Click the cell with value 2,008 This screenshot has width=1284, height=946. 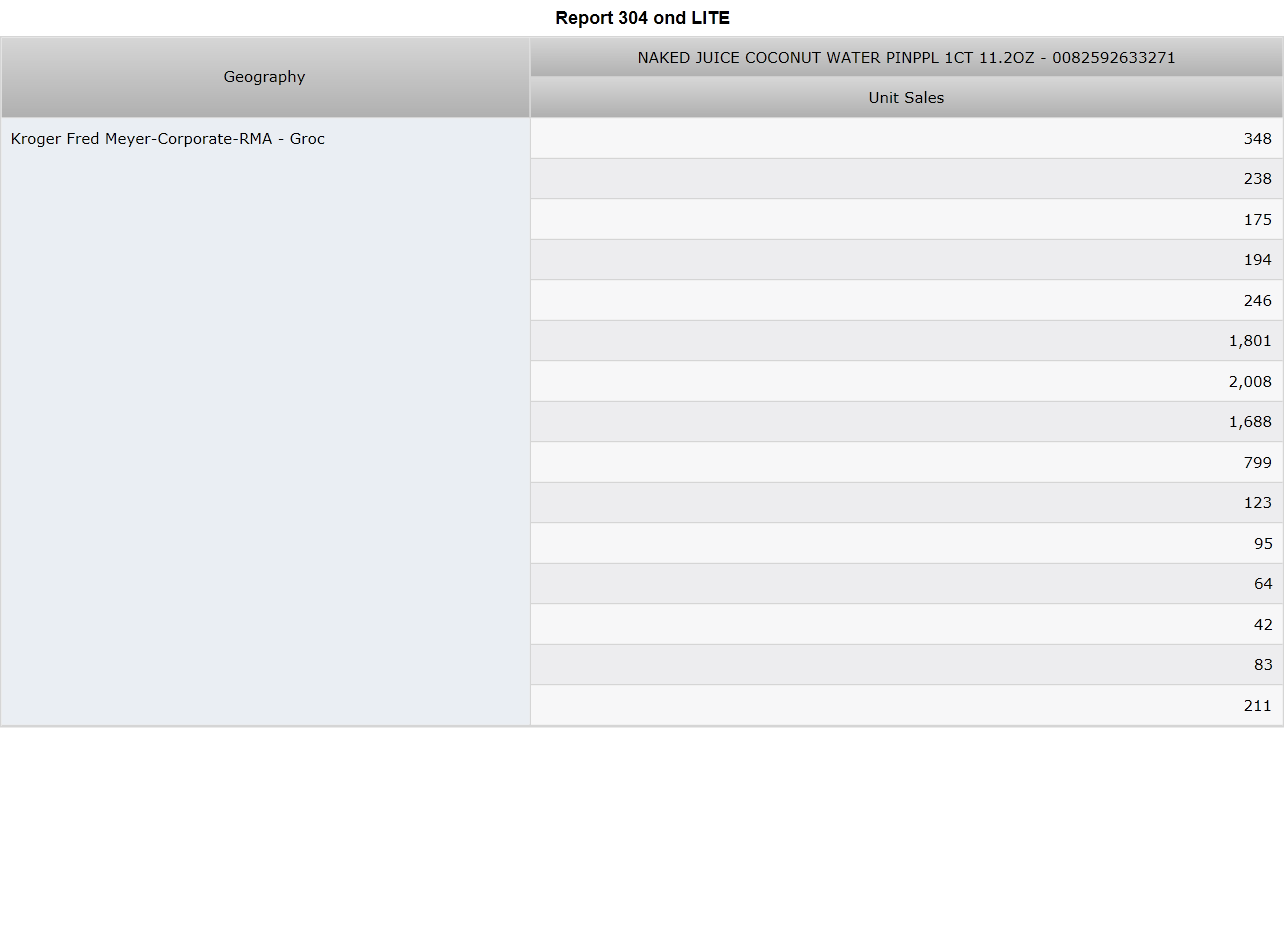[x=906, y=382]
